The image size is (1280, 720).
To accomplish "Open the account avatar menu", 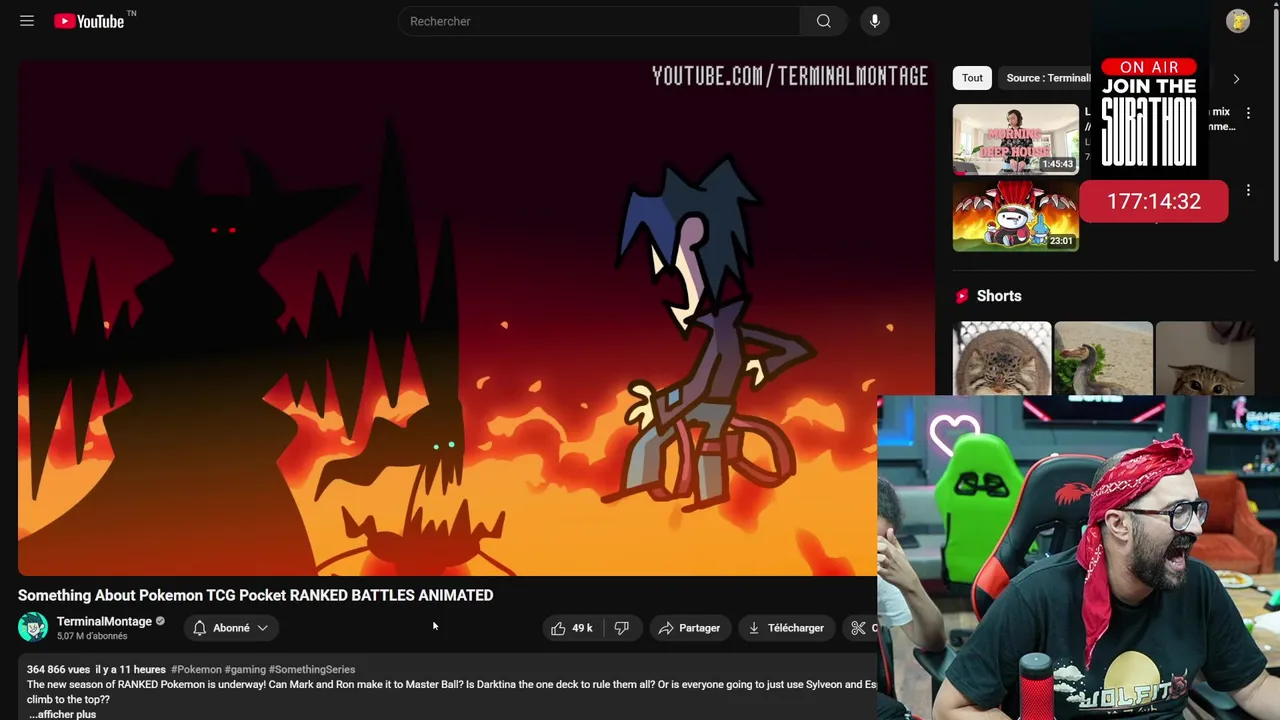I will 1238,21.
